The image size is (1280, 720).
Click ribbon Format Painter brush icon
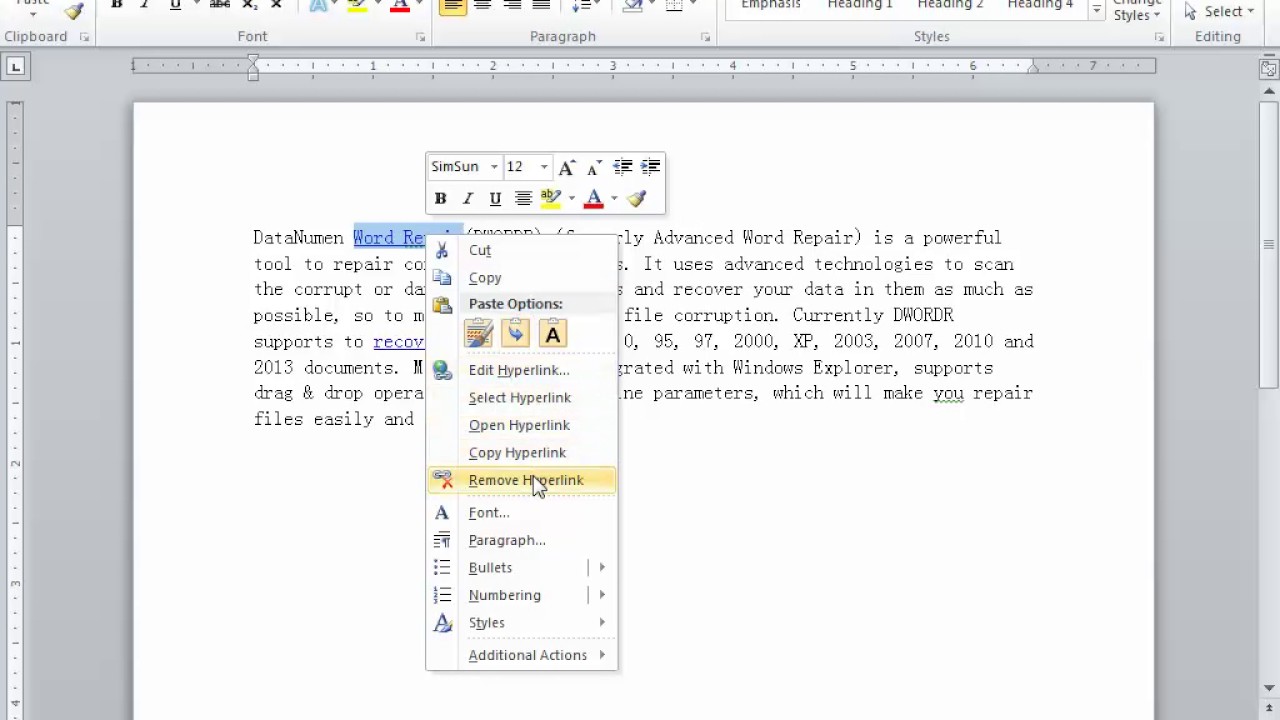[x=74, y=9]
